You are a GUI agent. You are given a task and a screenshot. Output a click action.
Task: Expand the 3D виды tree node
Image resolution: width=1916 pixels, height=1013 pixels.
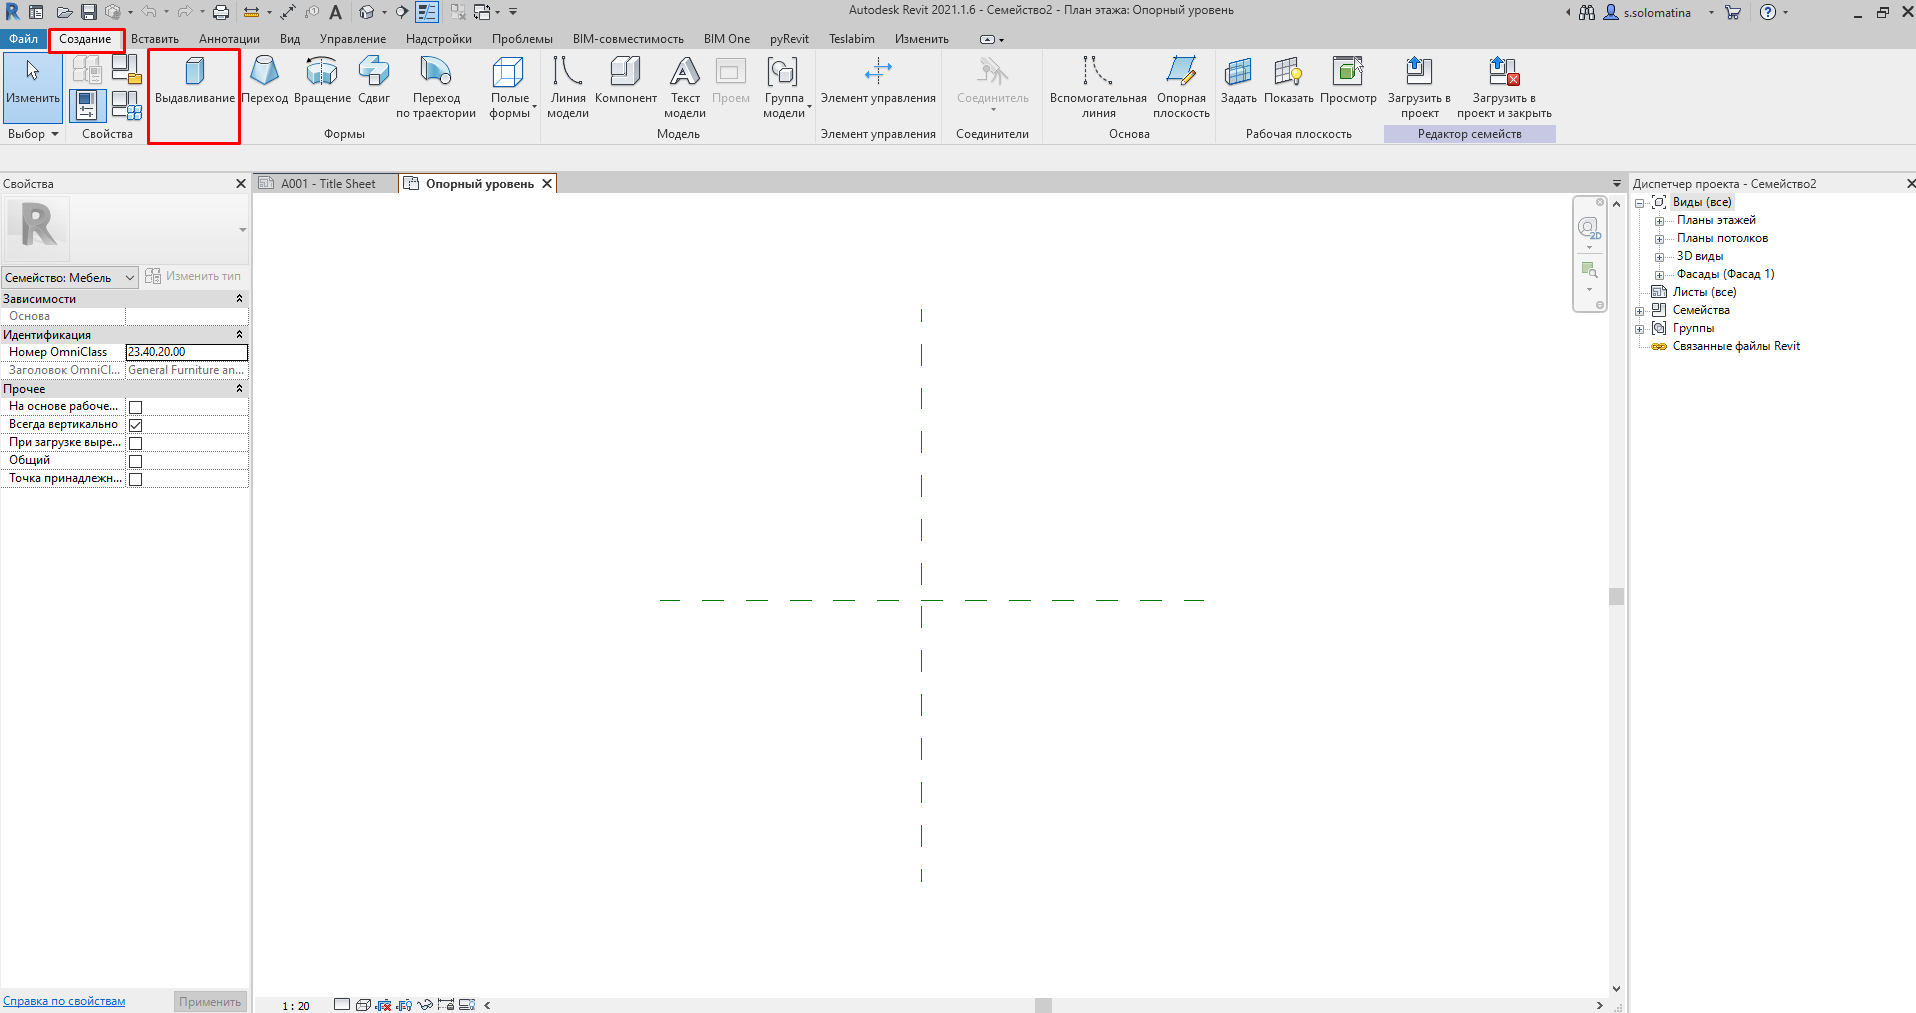point(1659,257)
